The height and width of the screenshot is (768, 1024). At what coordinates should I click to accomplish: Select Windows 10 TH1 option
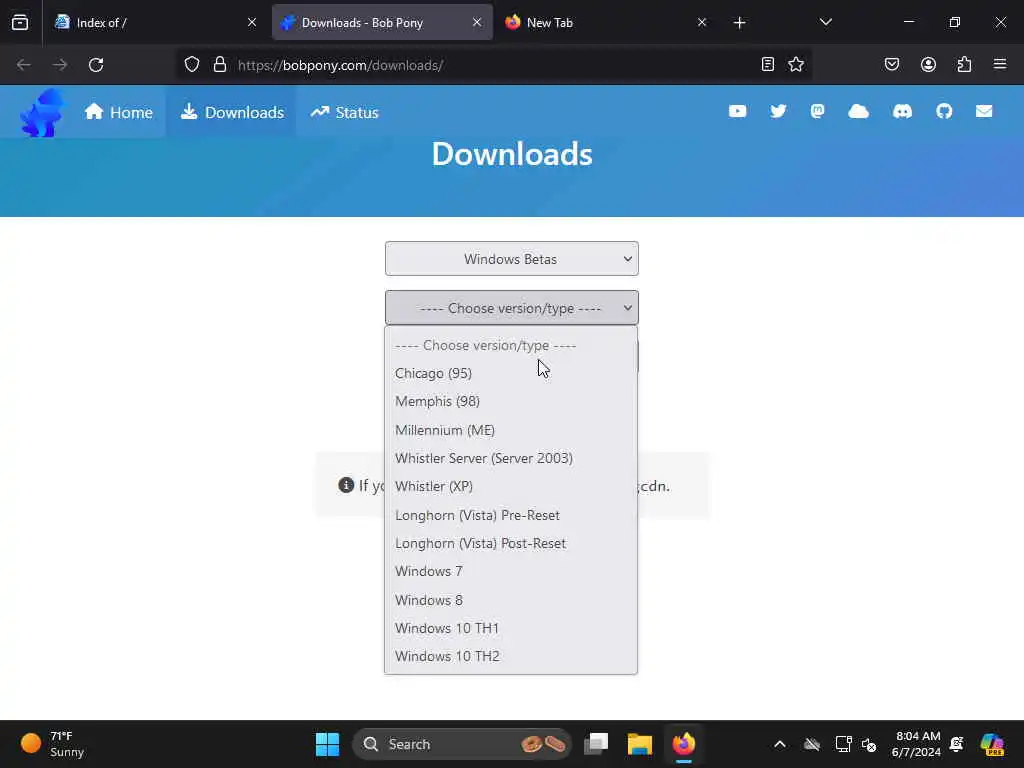(511, 628)
